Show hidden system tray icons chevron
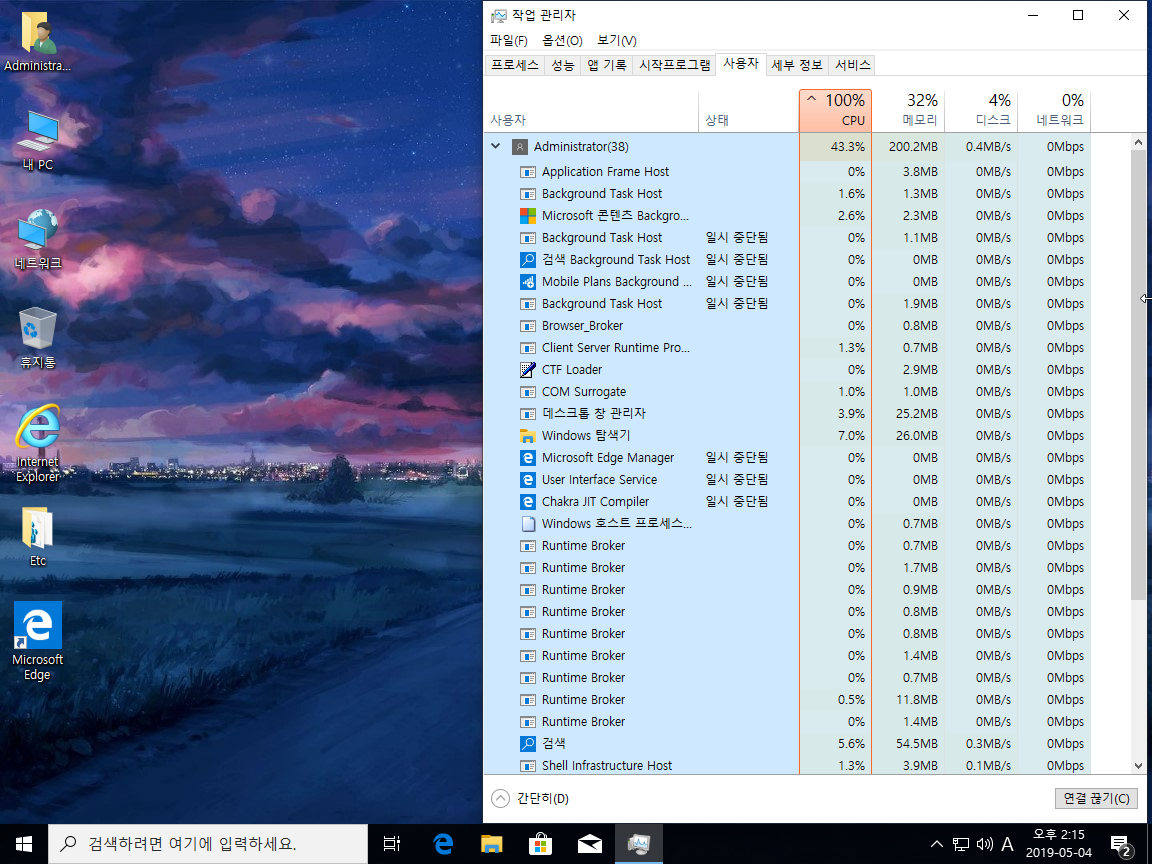This screenshot has width=1152, height=864. (936, 844)
